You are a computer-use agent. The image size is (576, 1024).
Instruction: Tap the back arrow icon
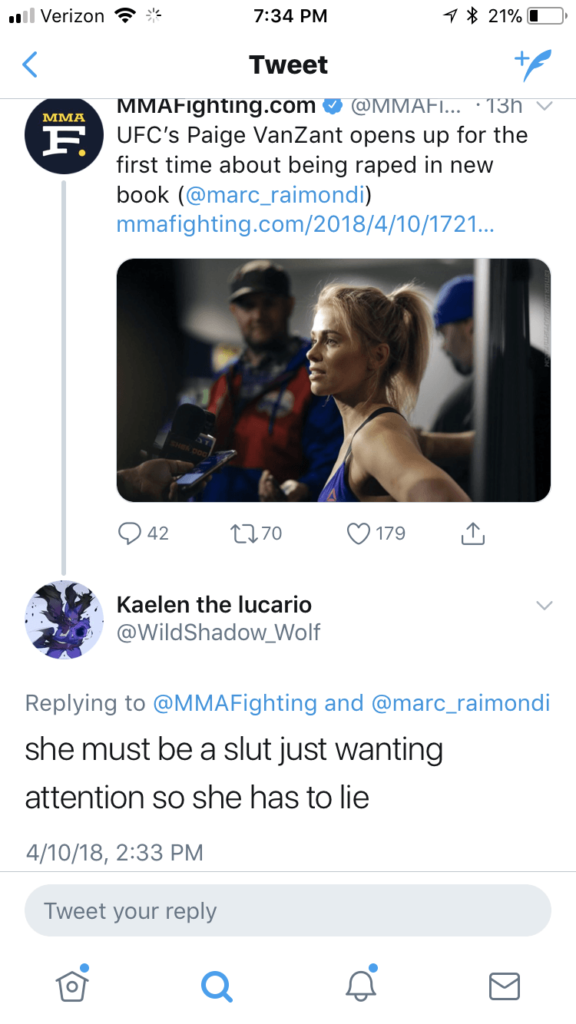(30, 65)
